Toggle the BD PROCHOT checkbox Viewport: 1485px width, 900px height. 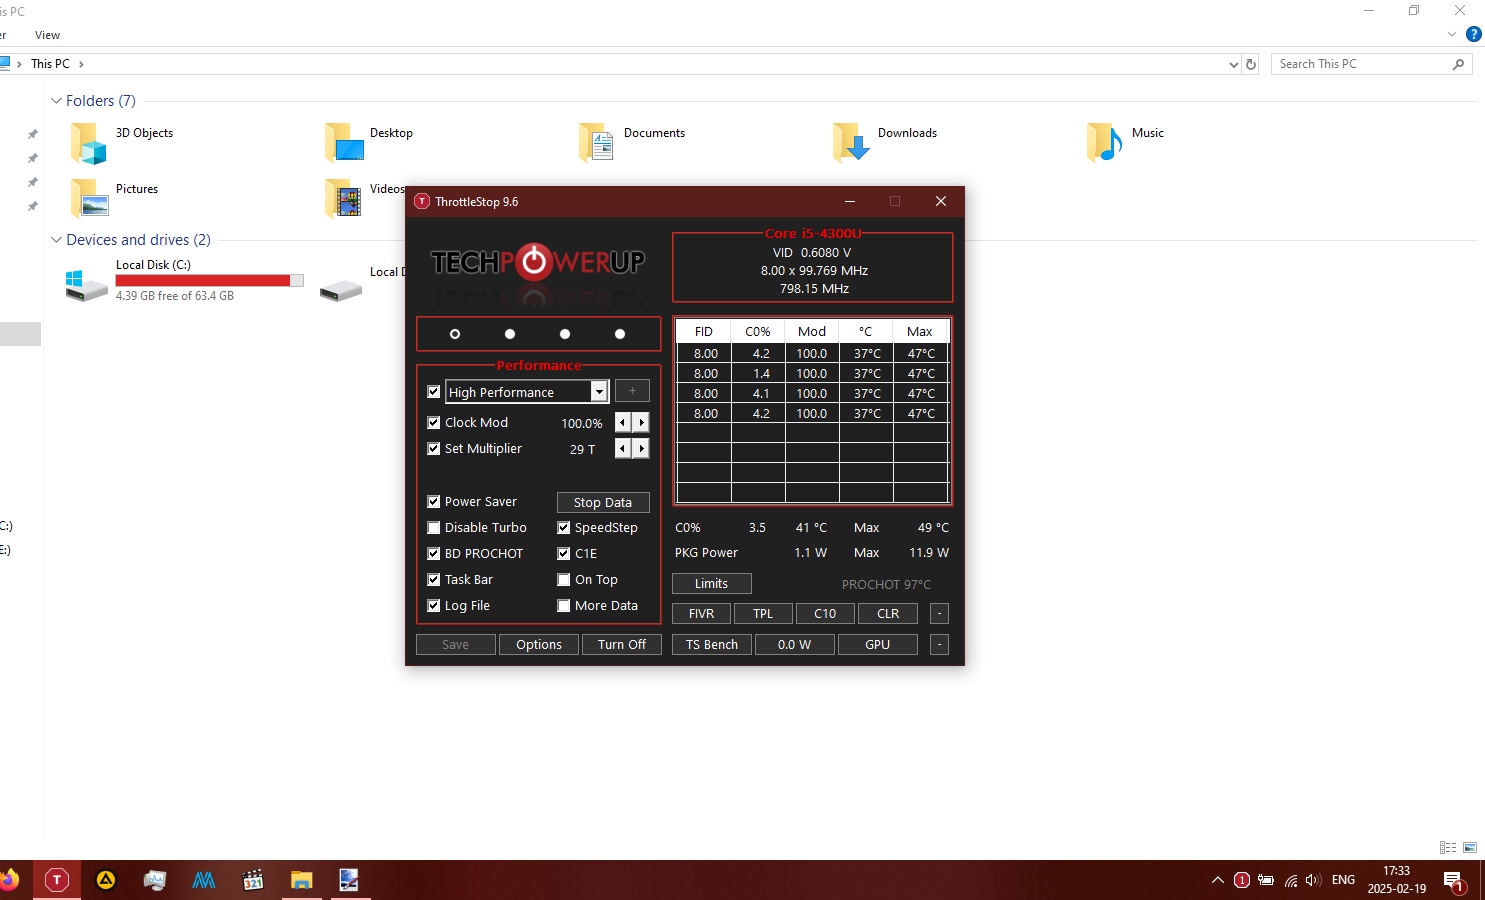[433, 554]
